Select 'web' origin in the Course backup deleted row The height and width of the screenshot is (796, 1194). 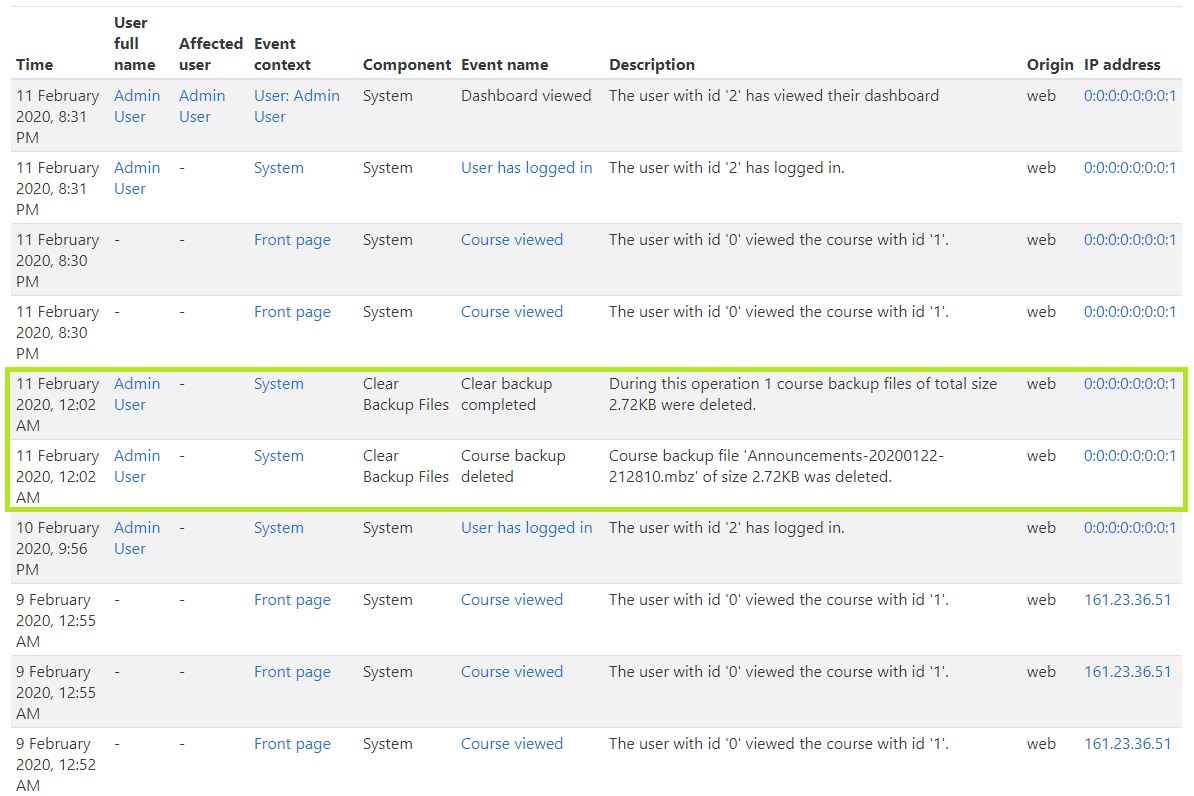(x=1041, y=456)
